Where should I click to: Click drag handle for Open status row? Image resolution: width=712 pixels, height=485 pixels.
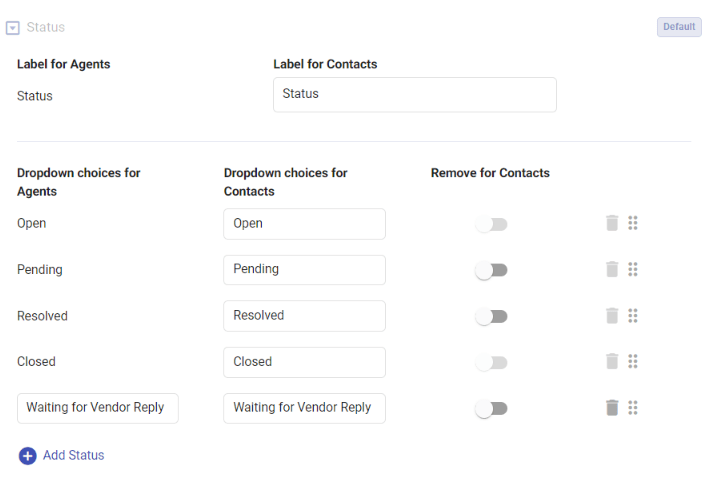coord(633,223)
